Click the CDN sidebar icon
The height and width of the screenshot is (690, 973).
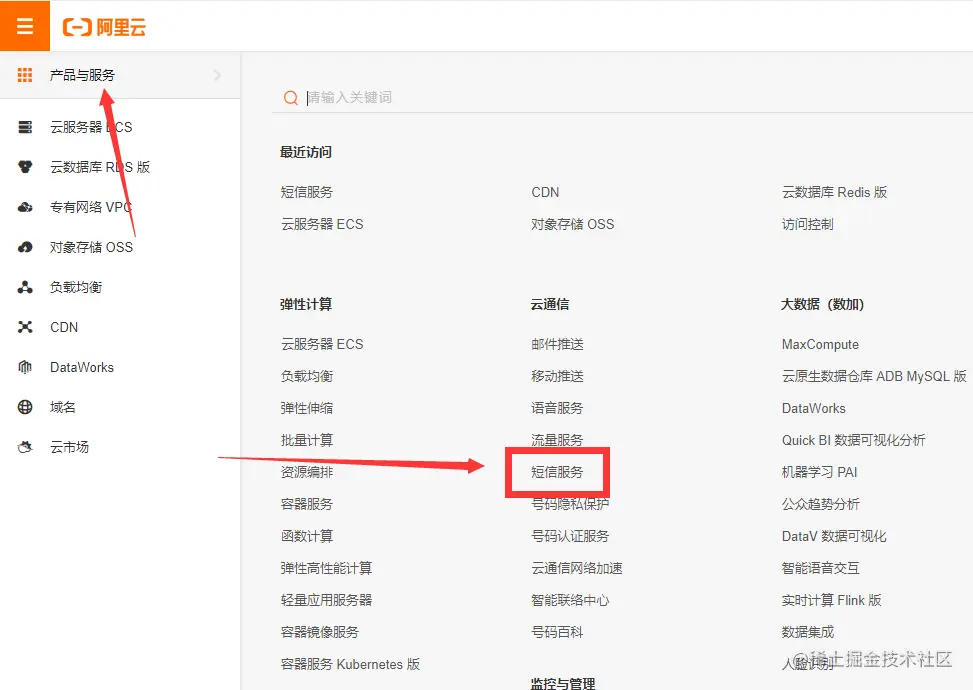coord(25,327)
